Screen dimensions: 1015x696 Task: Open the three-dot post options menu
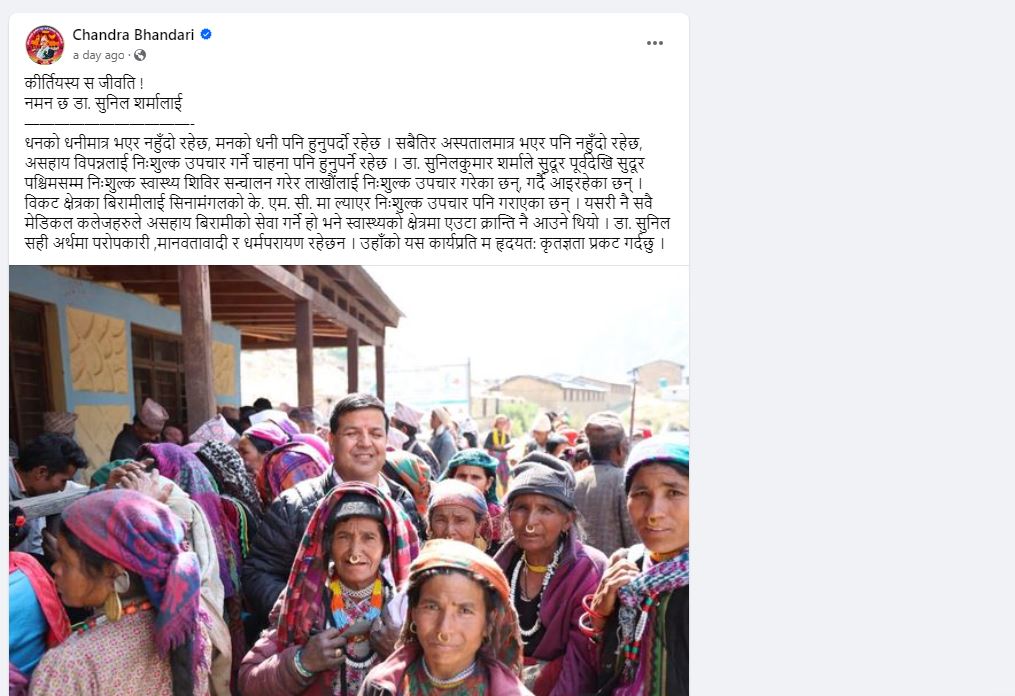click(x=654, y=43)
